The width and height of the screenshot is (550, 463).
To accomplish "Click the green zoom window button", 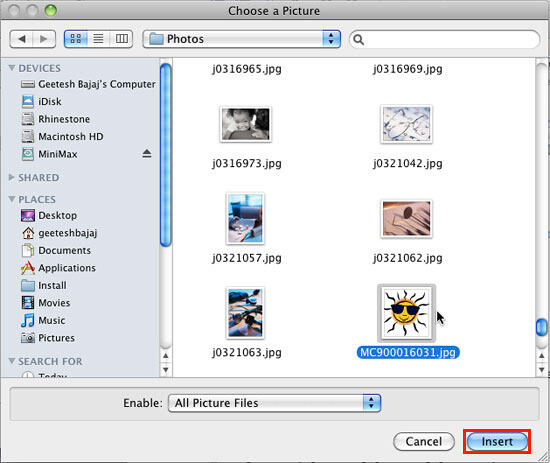I will (x=50, y=11).
